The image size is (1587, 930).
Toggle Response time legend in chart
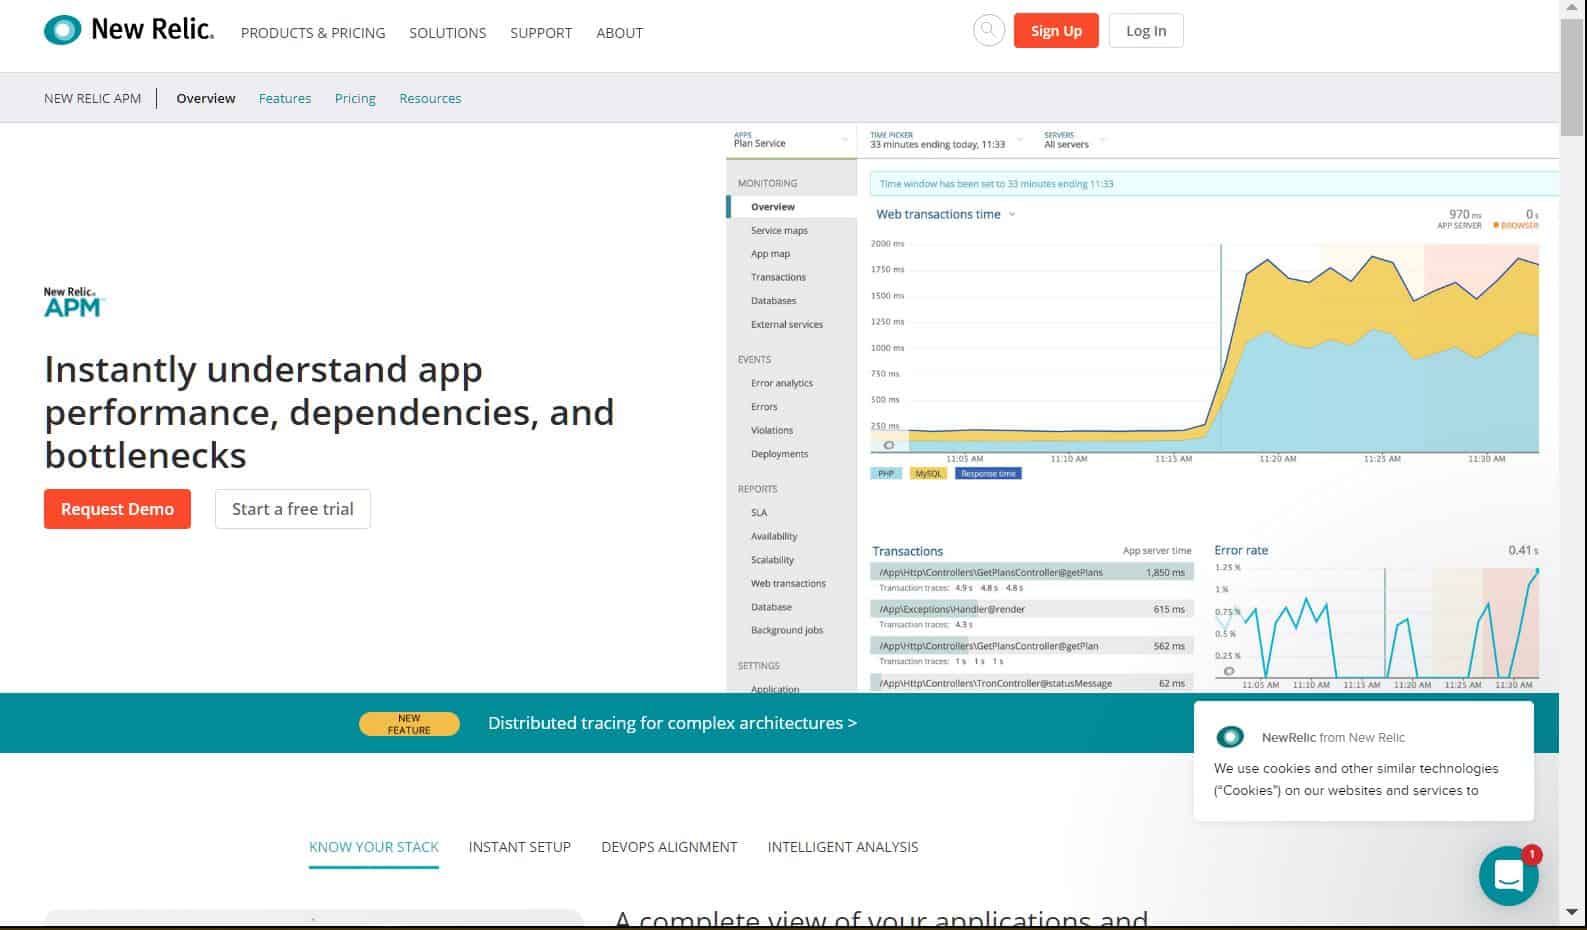(988, 473)
